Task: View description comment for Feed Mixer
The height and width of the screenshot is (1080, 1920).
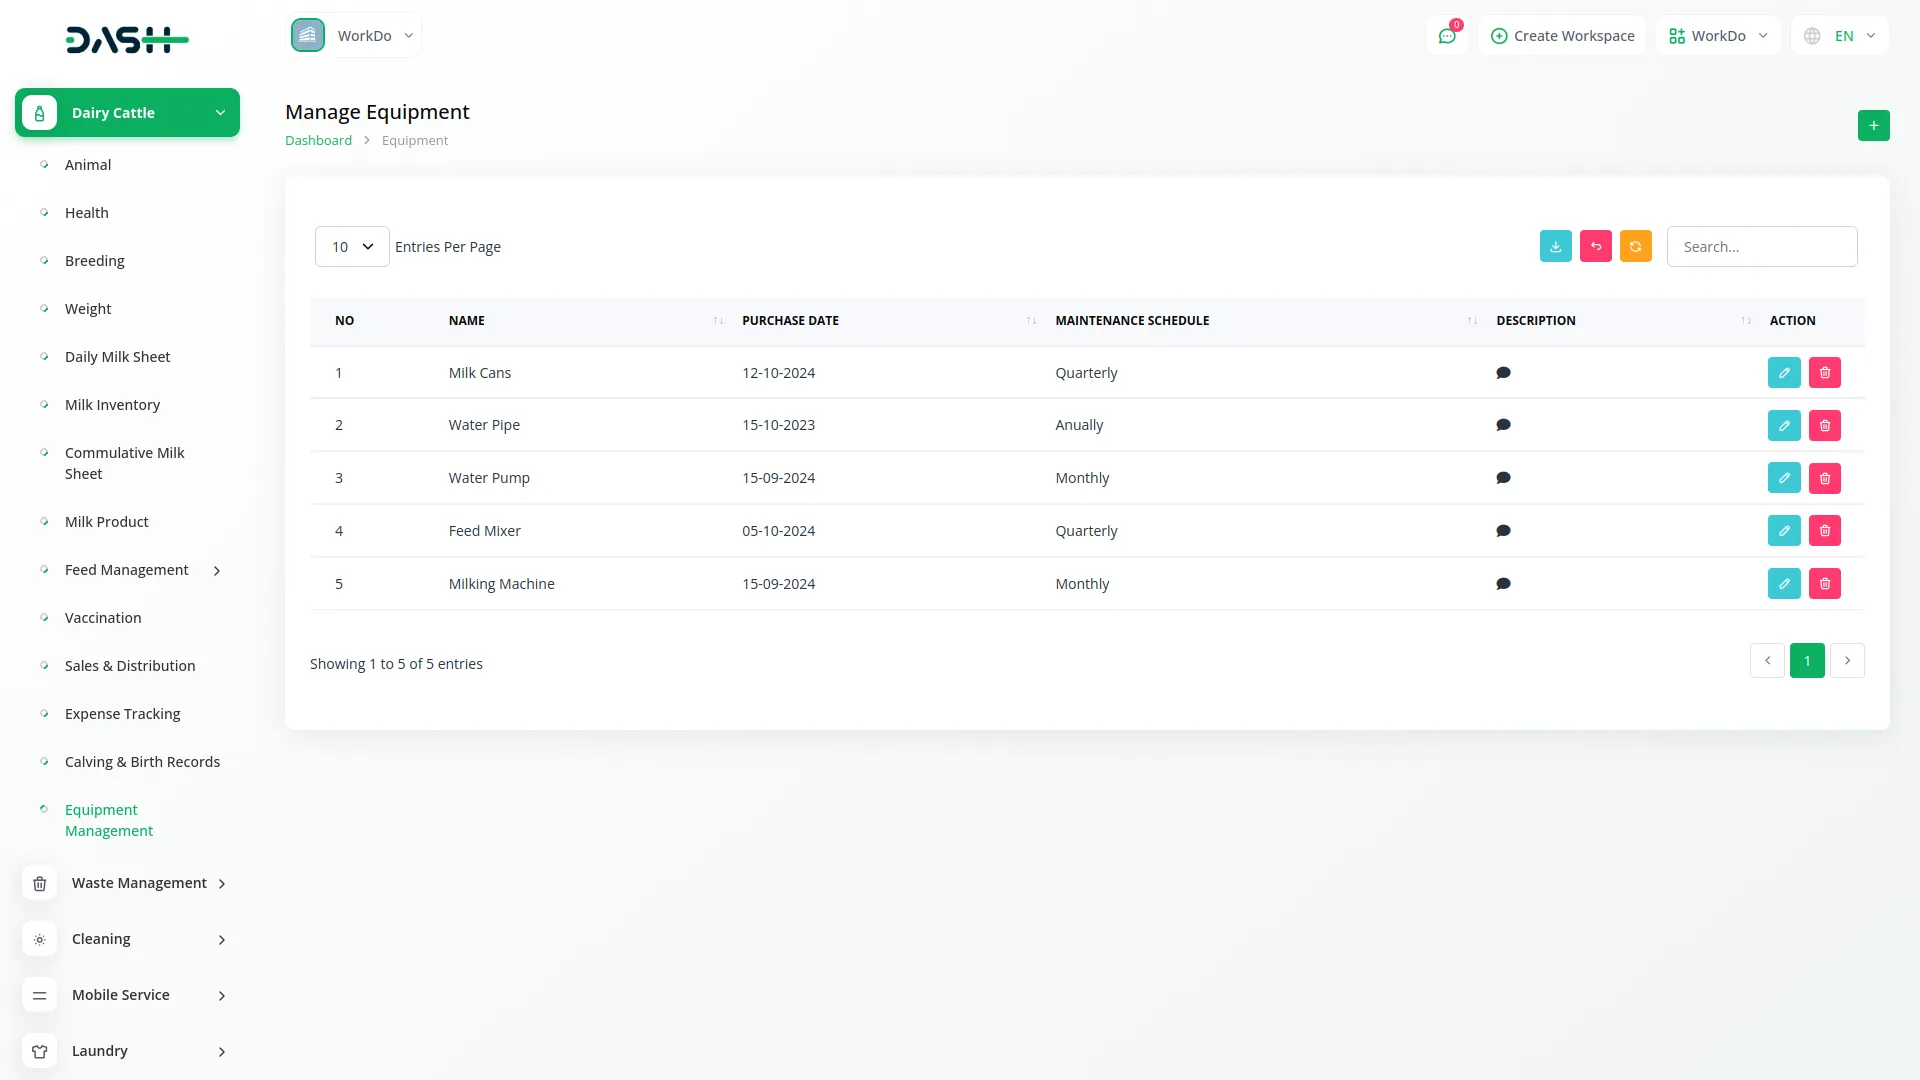Action: click(1502, 531)
